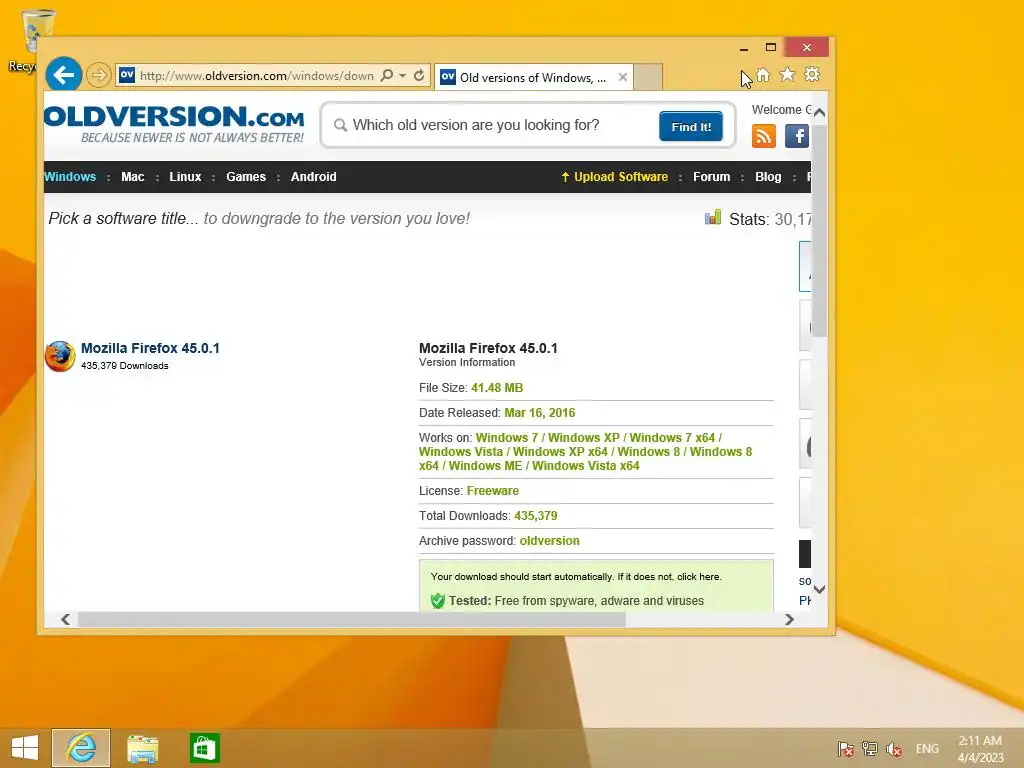Screen dimensions: 1024x768
Task: Close the Old versions of Windows tab
Action: coord(623,77)
